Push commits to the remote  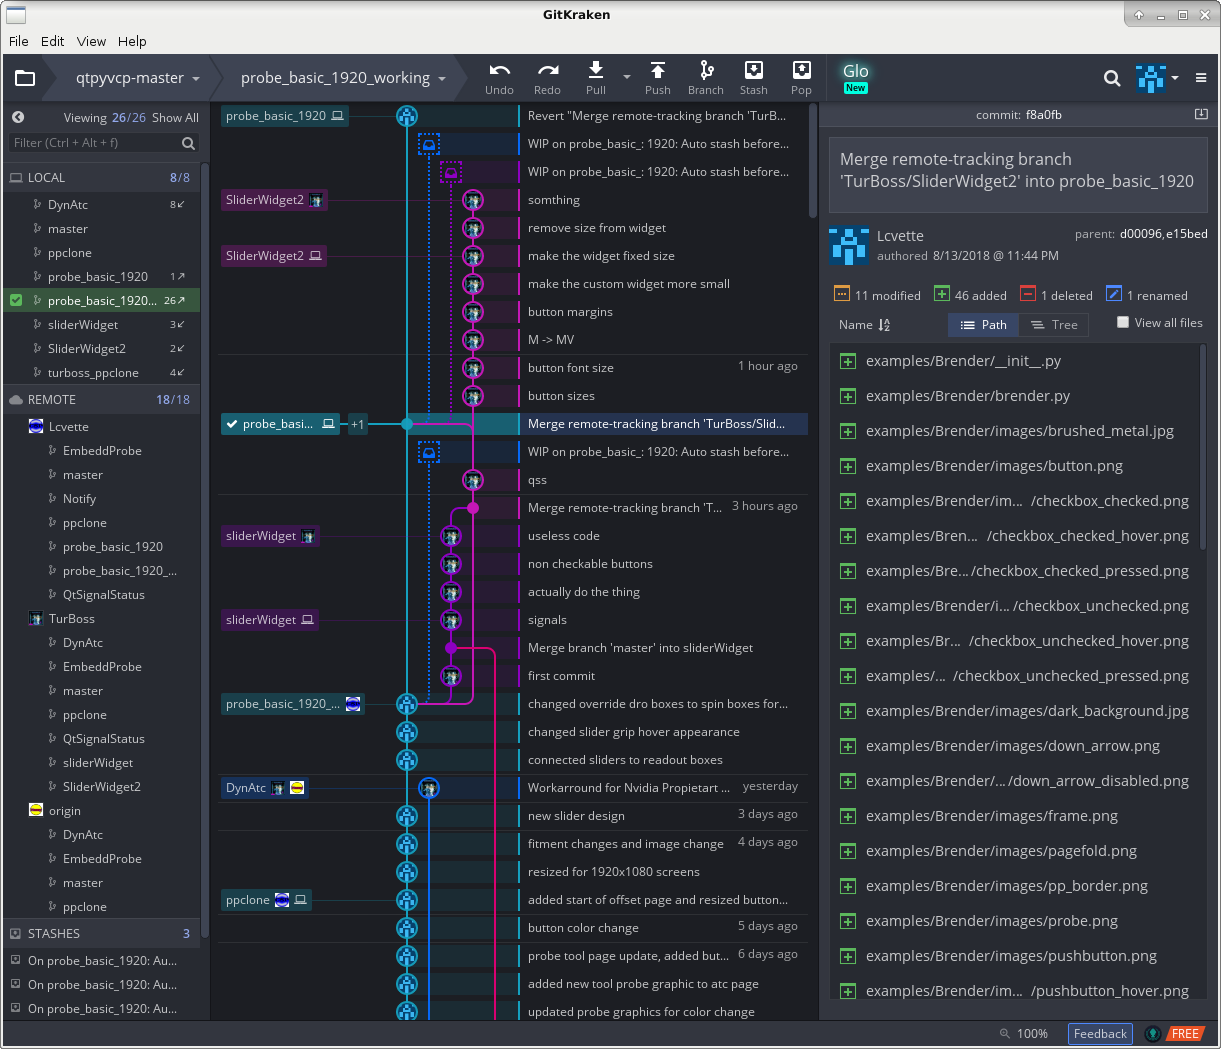tap(658, 78)
